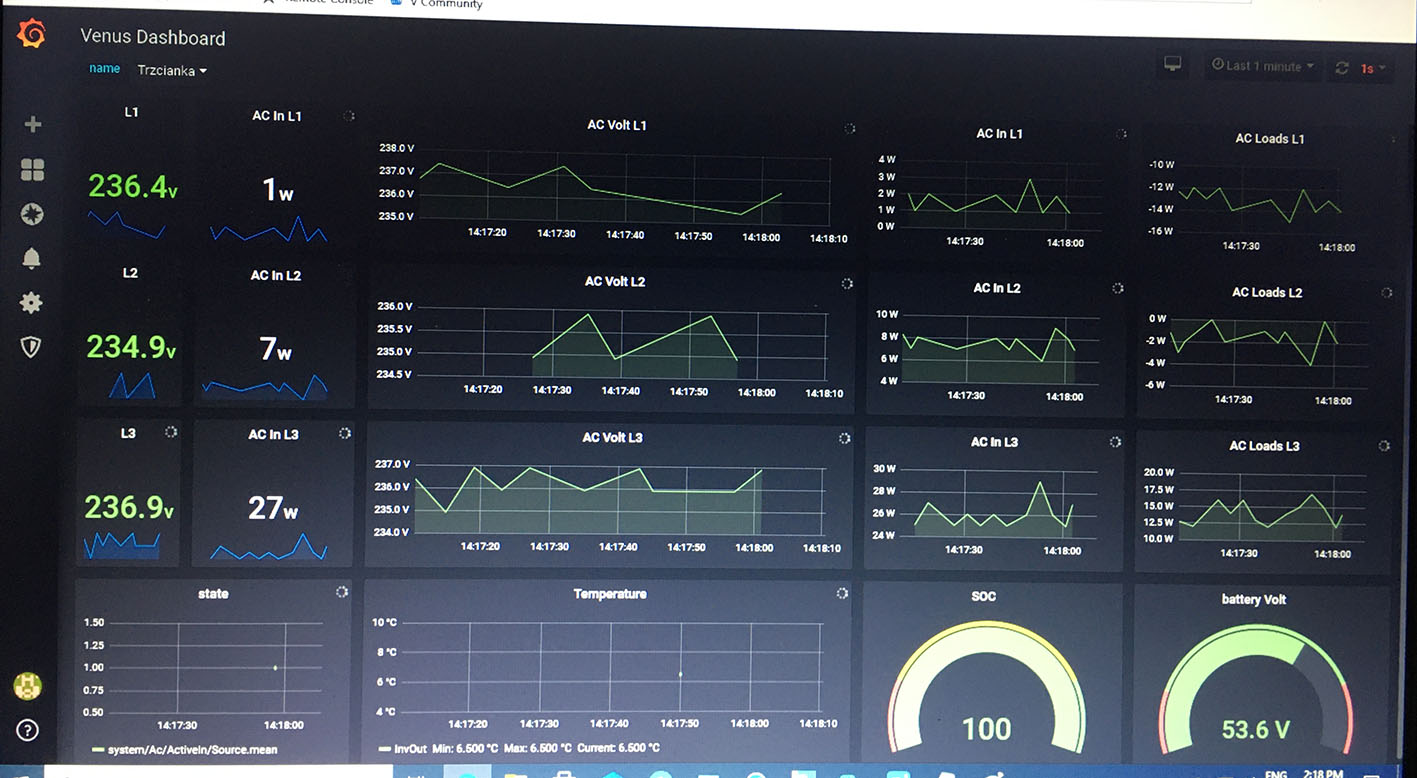Open the L3 voltage stat panel title
This screenshot has width=1417, height=778.
point(128,433)
